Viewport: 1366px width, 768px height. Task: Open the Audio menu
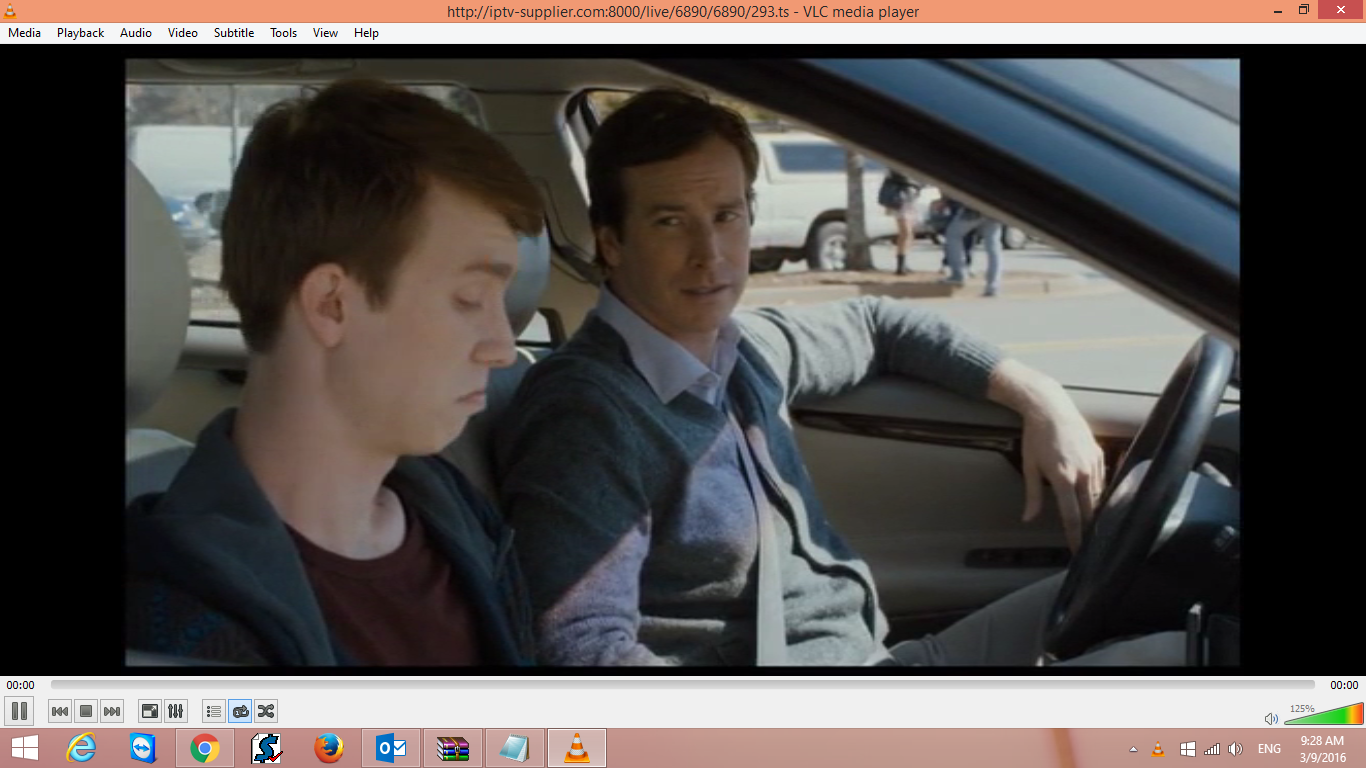(136, 33)
